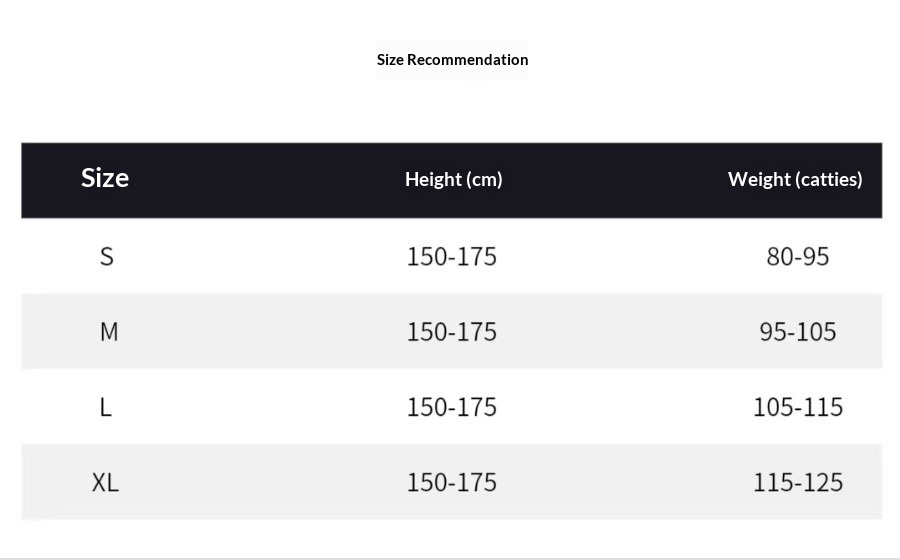Pick the 115-125 weight range
Screen dimensions: 900x560
pyautogui.click(x=798, y=482)
